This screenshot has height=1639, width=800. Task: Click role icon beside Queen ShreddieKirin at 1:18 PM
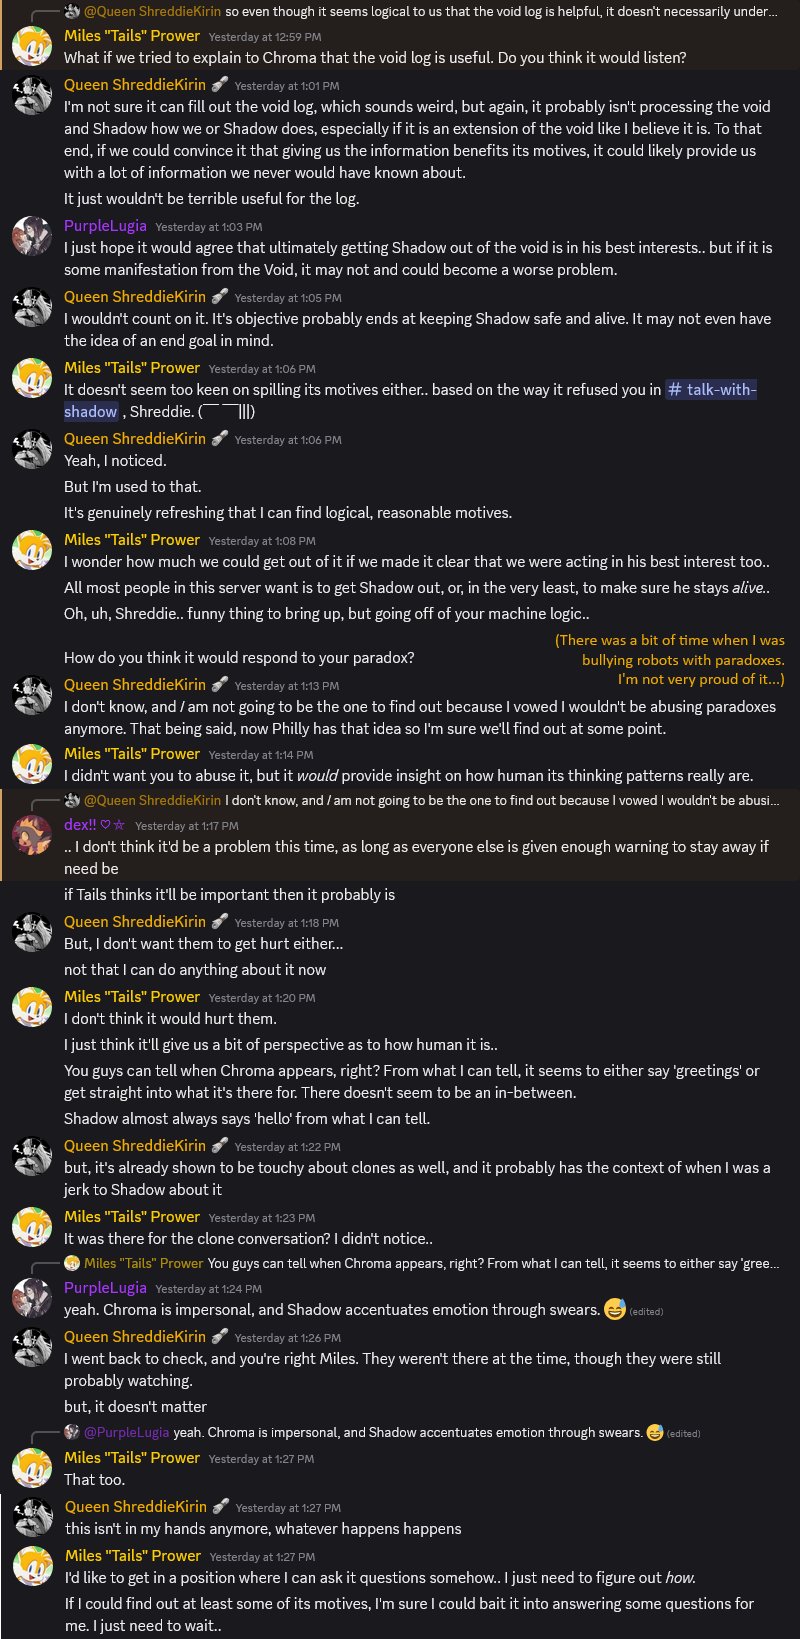(x=220, y=921)
